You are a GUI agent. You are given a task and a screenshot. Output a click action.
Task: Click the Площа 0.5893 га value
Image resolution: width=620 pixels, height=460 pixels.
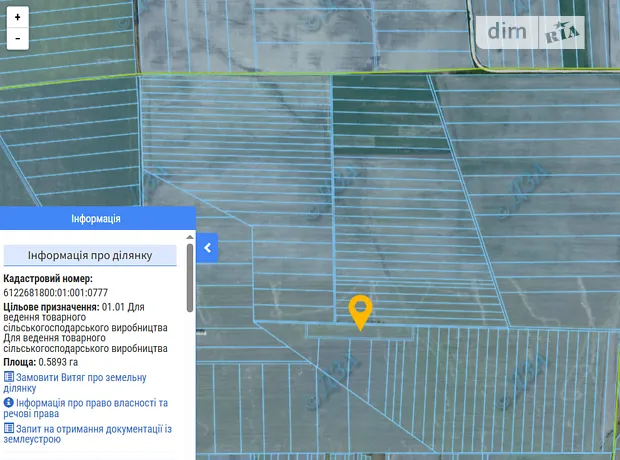click(57, 362)
